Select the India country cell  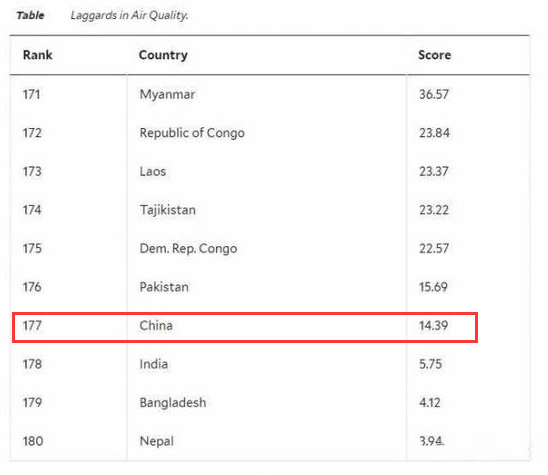(153, 364)
